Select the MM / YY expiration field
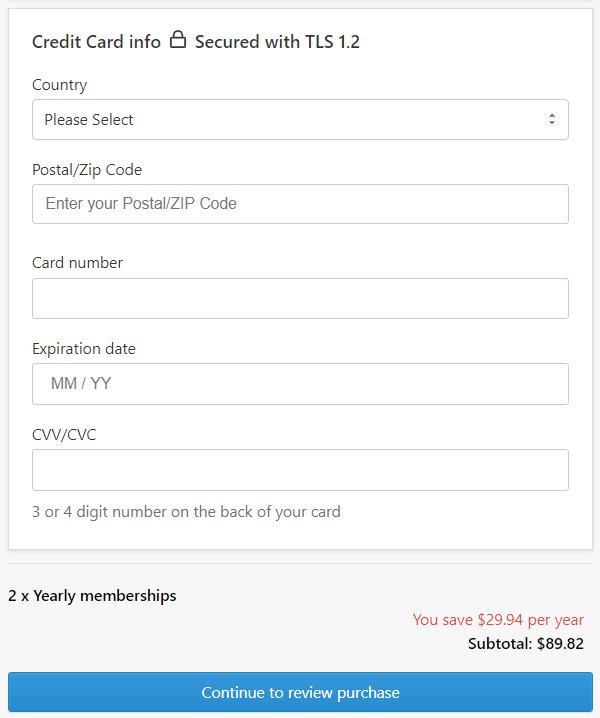Viewport: 600px width, 718px height. coord(300,384)
